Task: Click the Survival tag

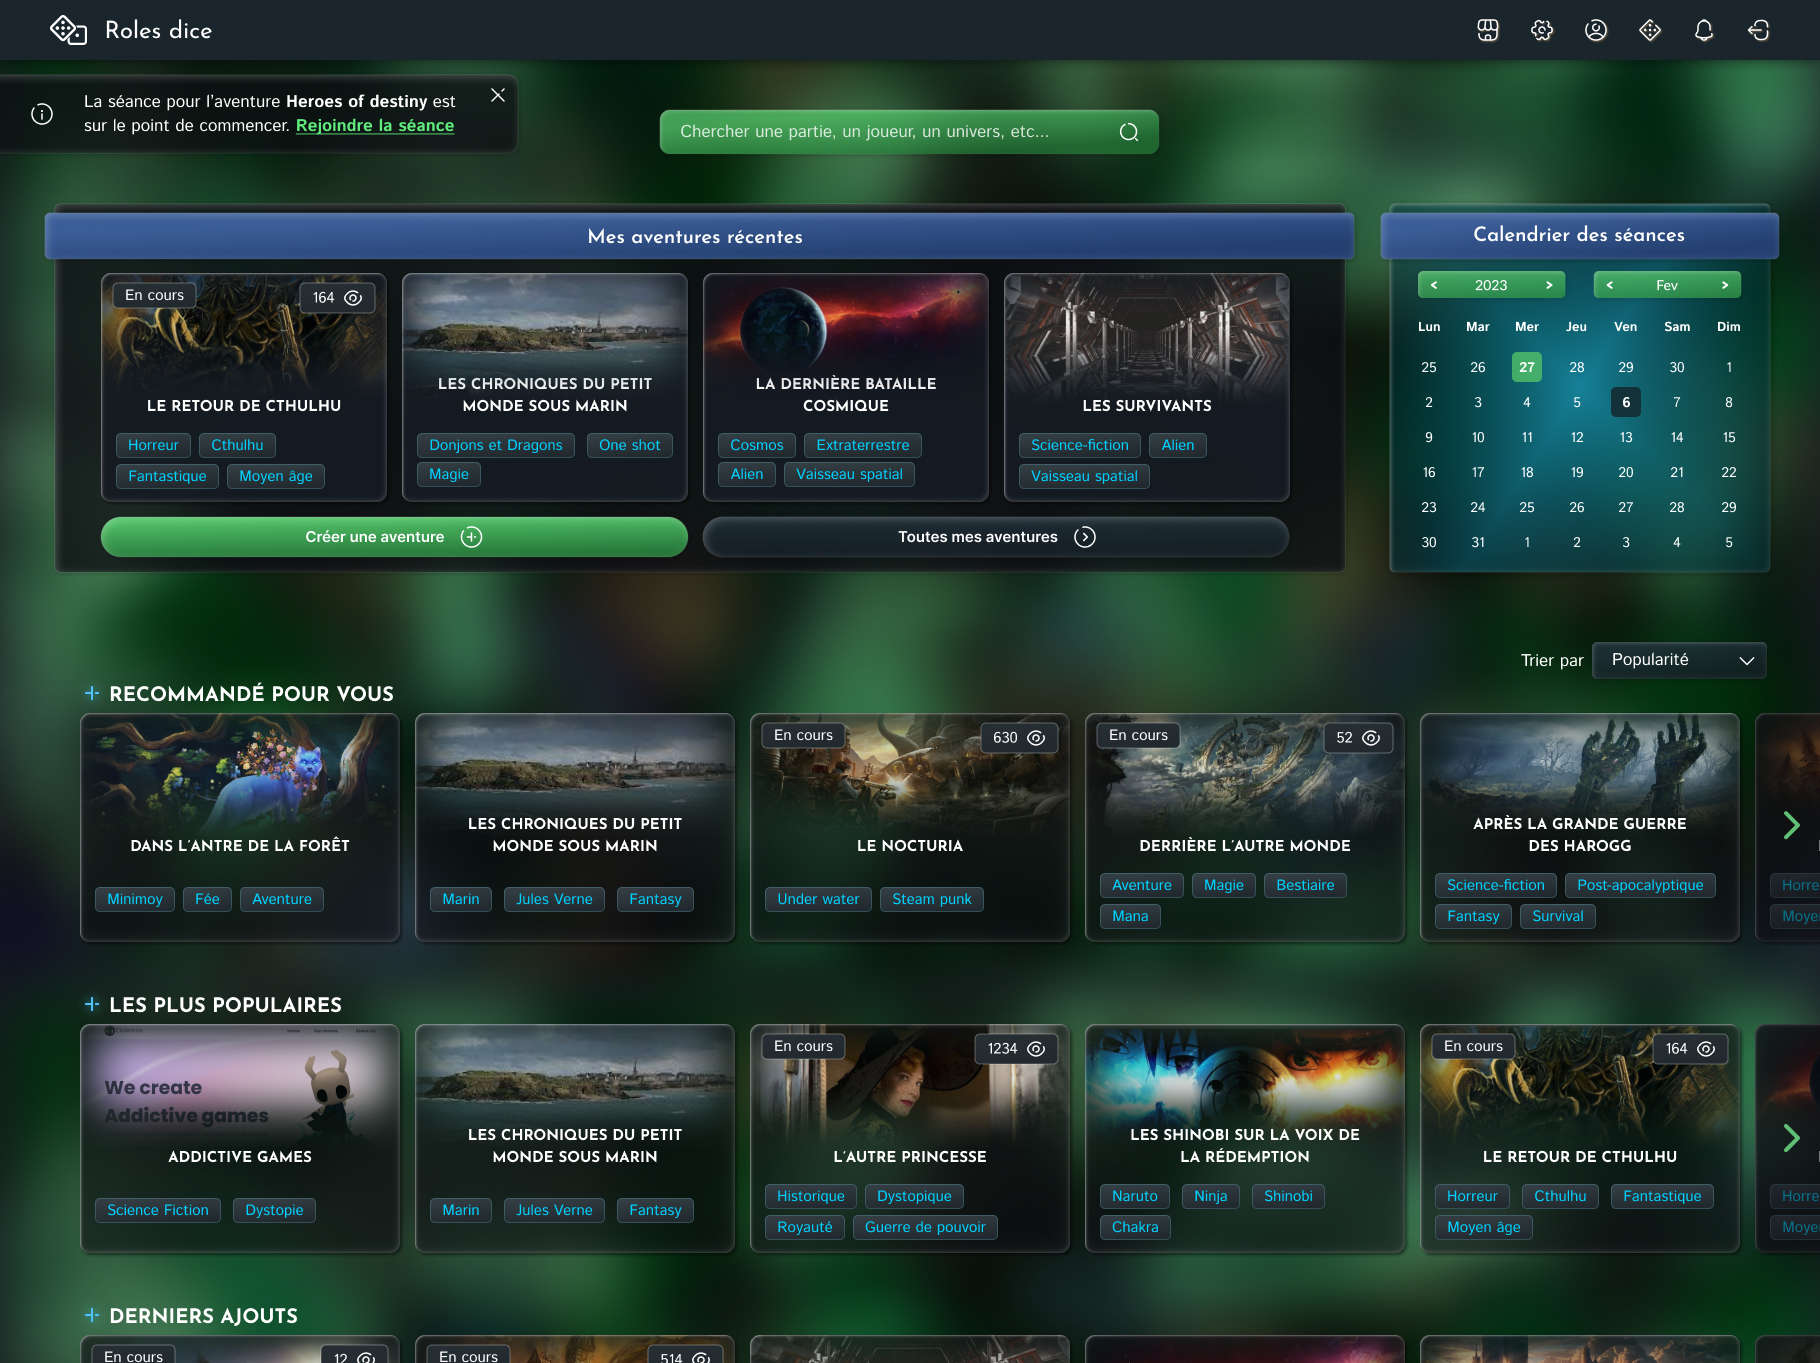Action: [x=1558, y=916]
